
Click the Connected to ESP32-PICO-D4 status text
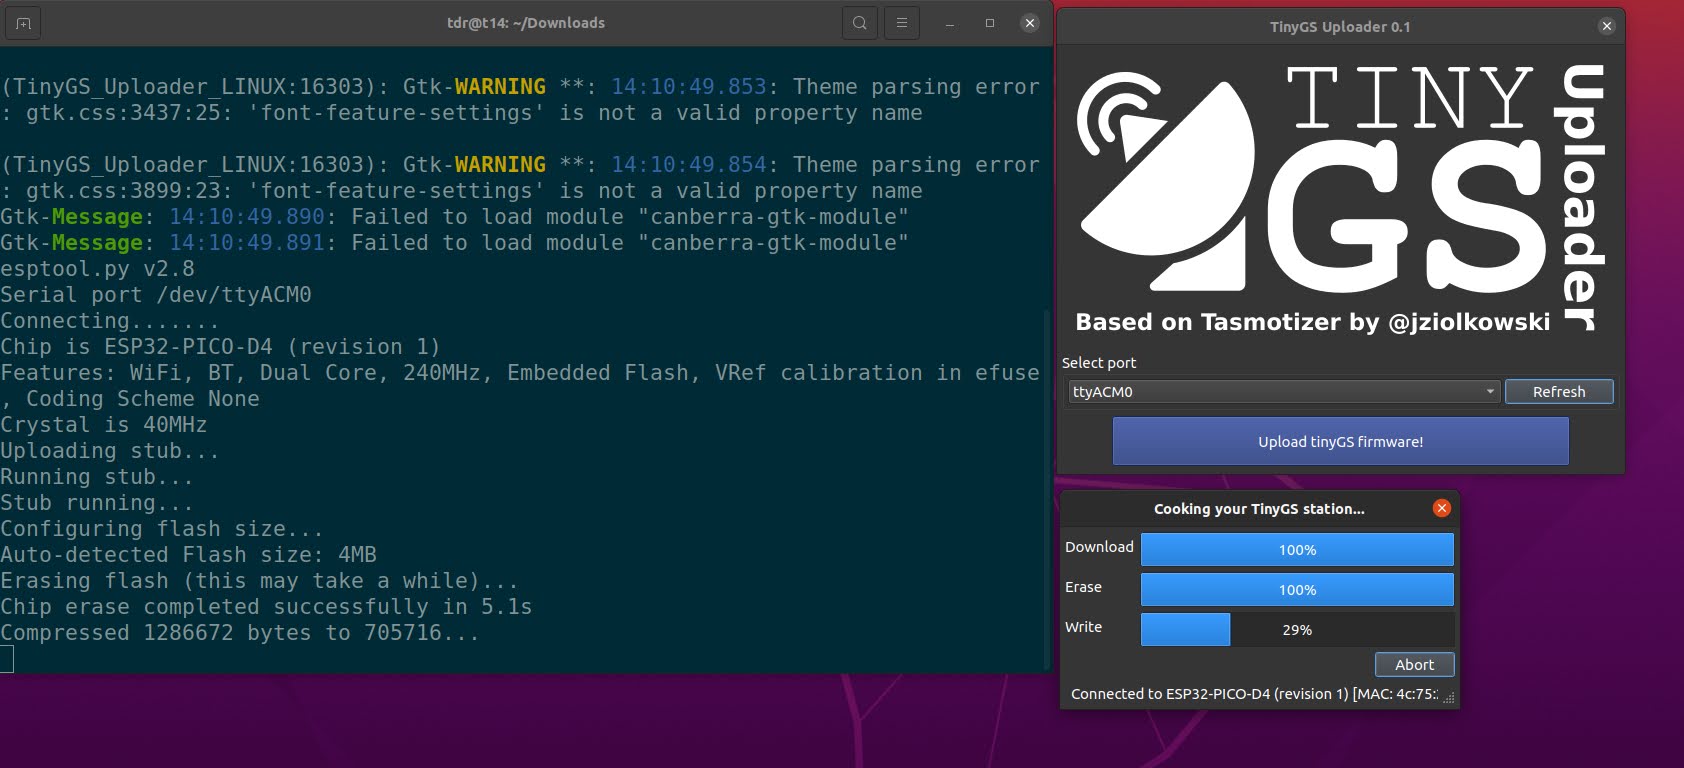(1253, 694)
